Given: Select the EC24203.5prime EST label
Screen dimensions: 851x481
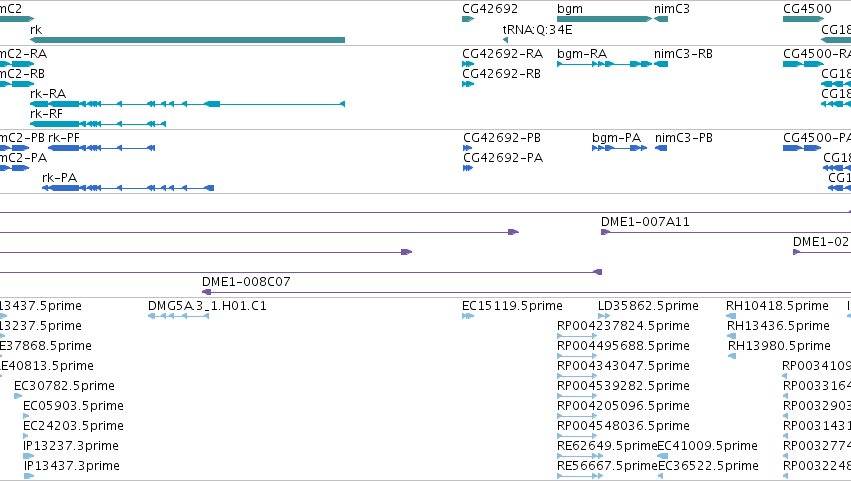Looking at the screenshot, I should click(x=73, y=426).
